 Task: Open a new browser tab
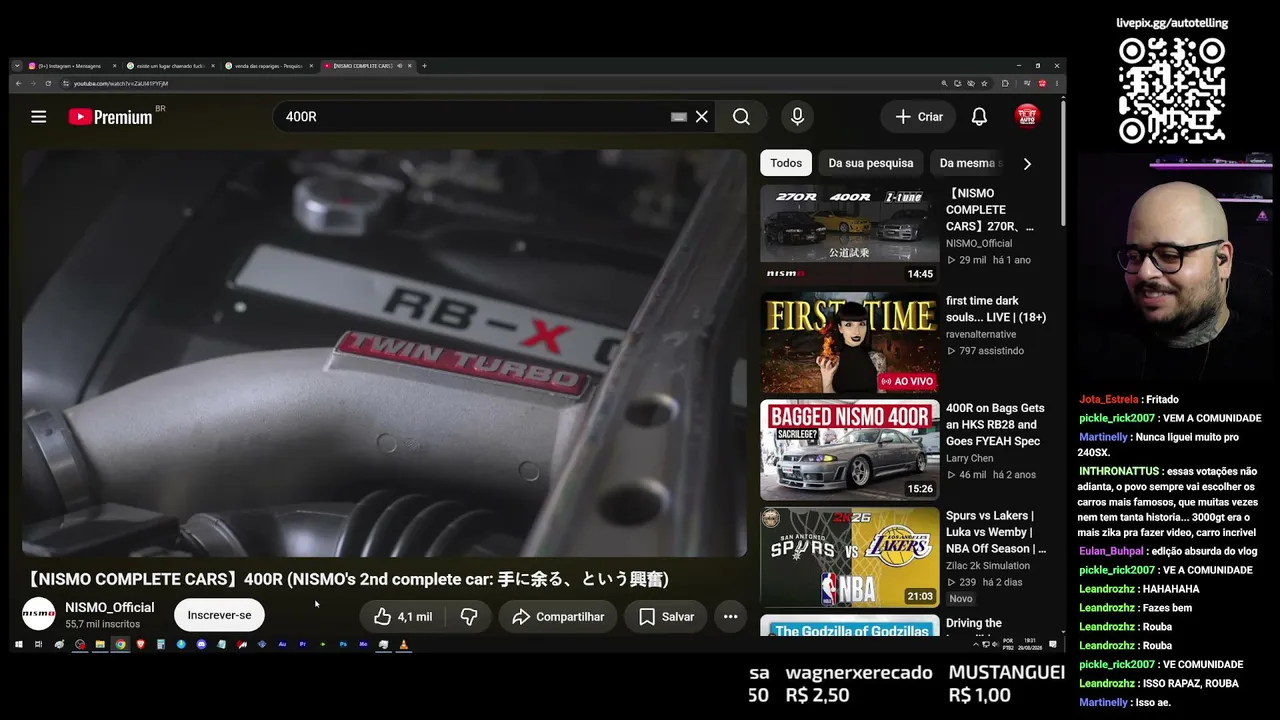point(424,66)
